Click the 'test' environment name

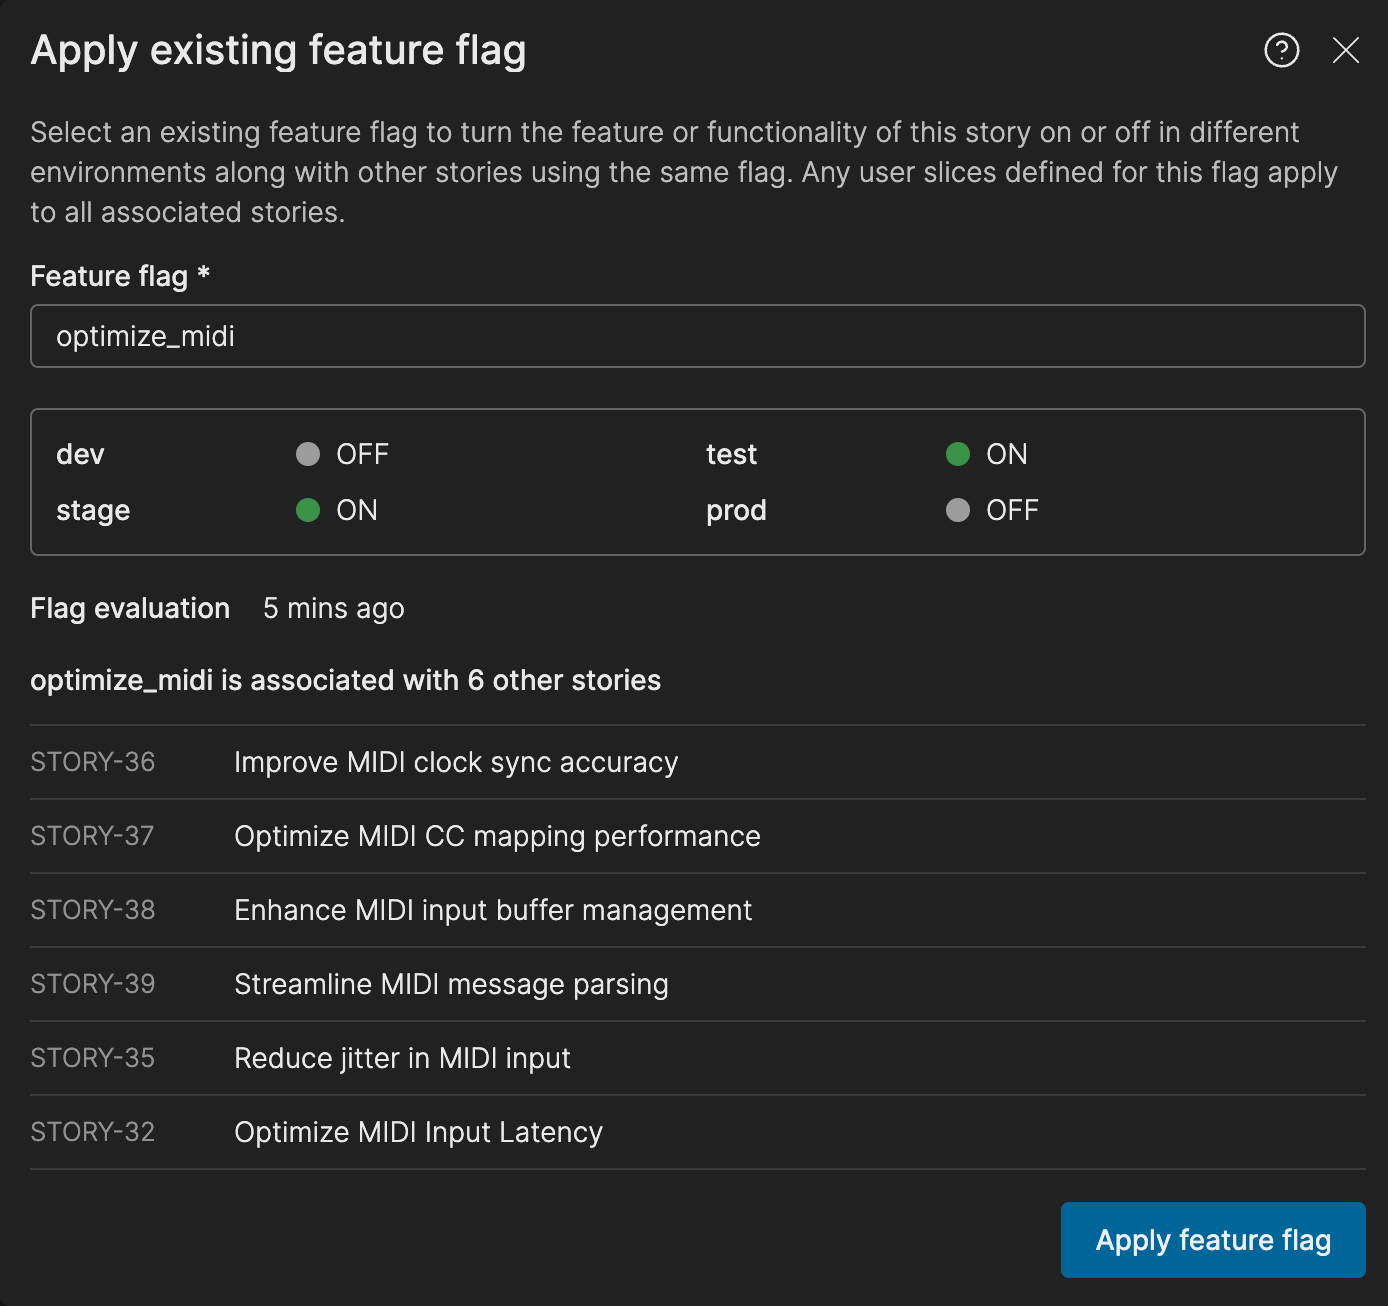731,454
